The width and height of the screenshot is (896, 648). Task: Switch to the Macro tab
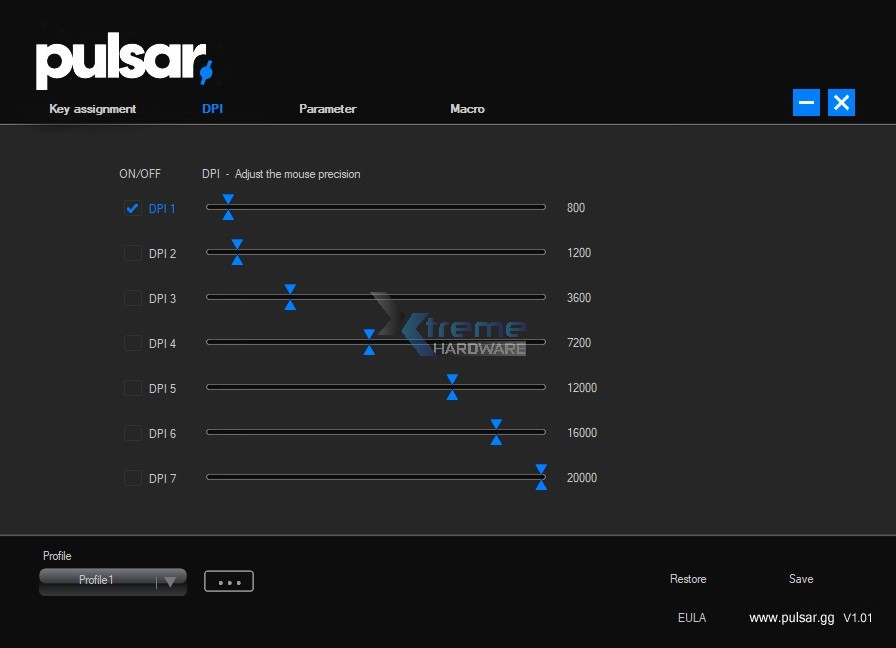[467, 109]
